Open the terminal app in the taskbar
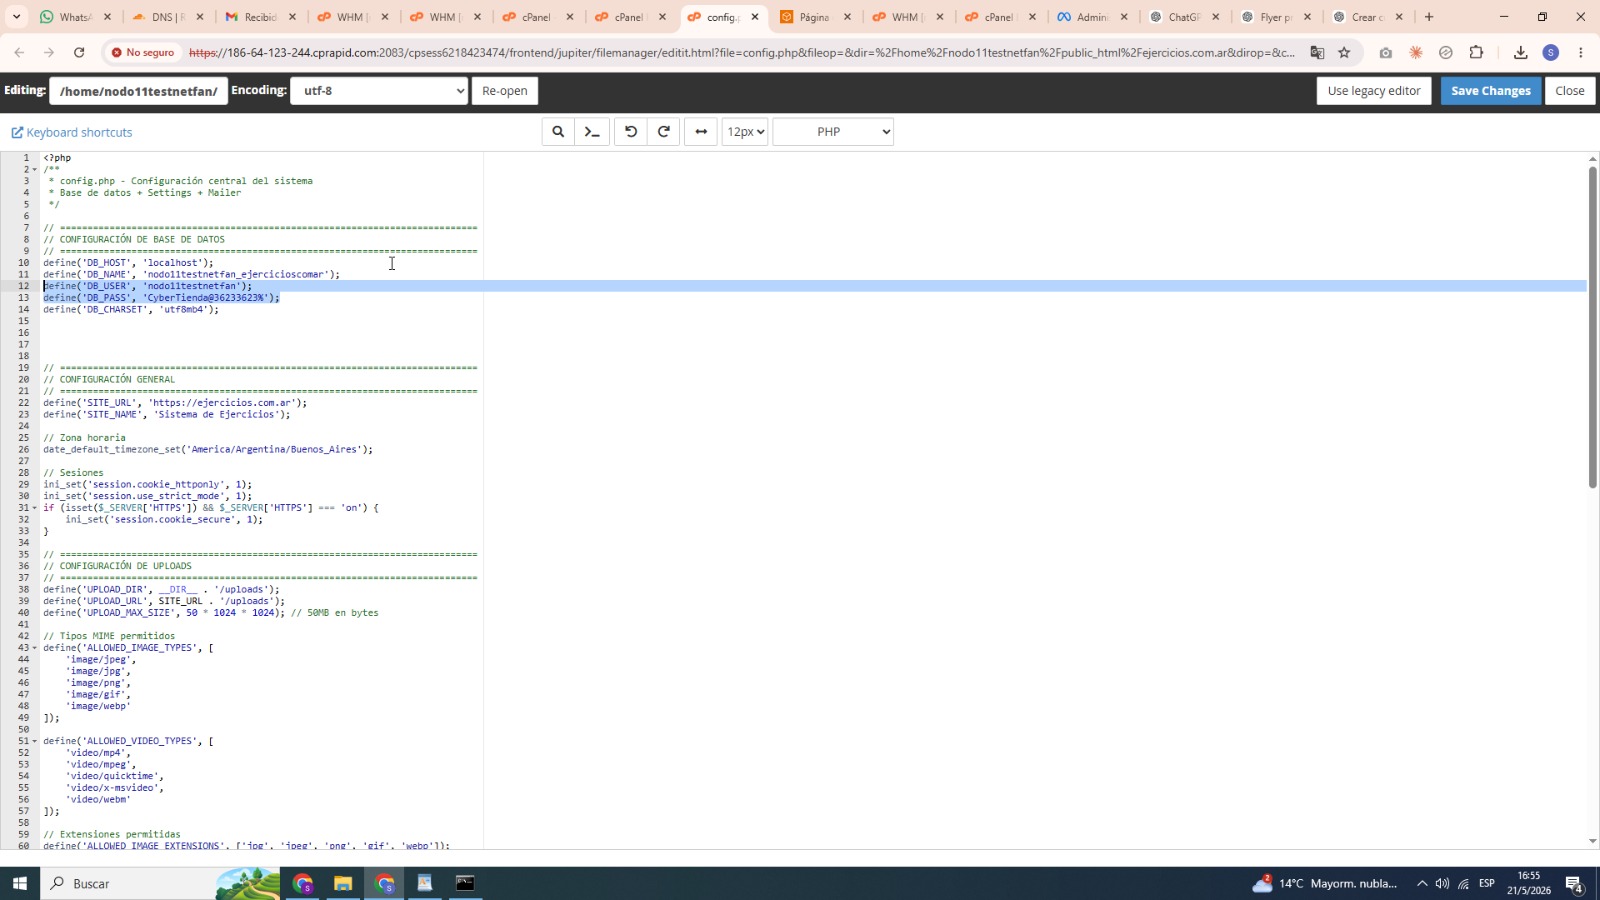The image size is (1600, 900). point(465,884)
